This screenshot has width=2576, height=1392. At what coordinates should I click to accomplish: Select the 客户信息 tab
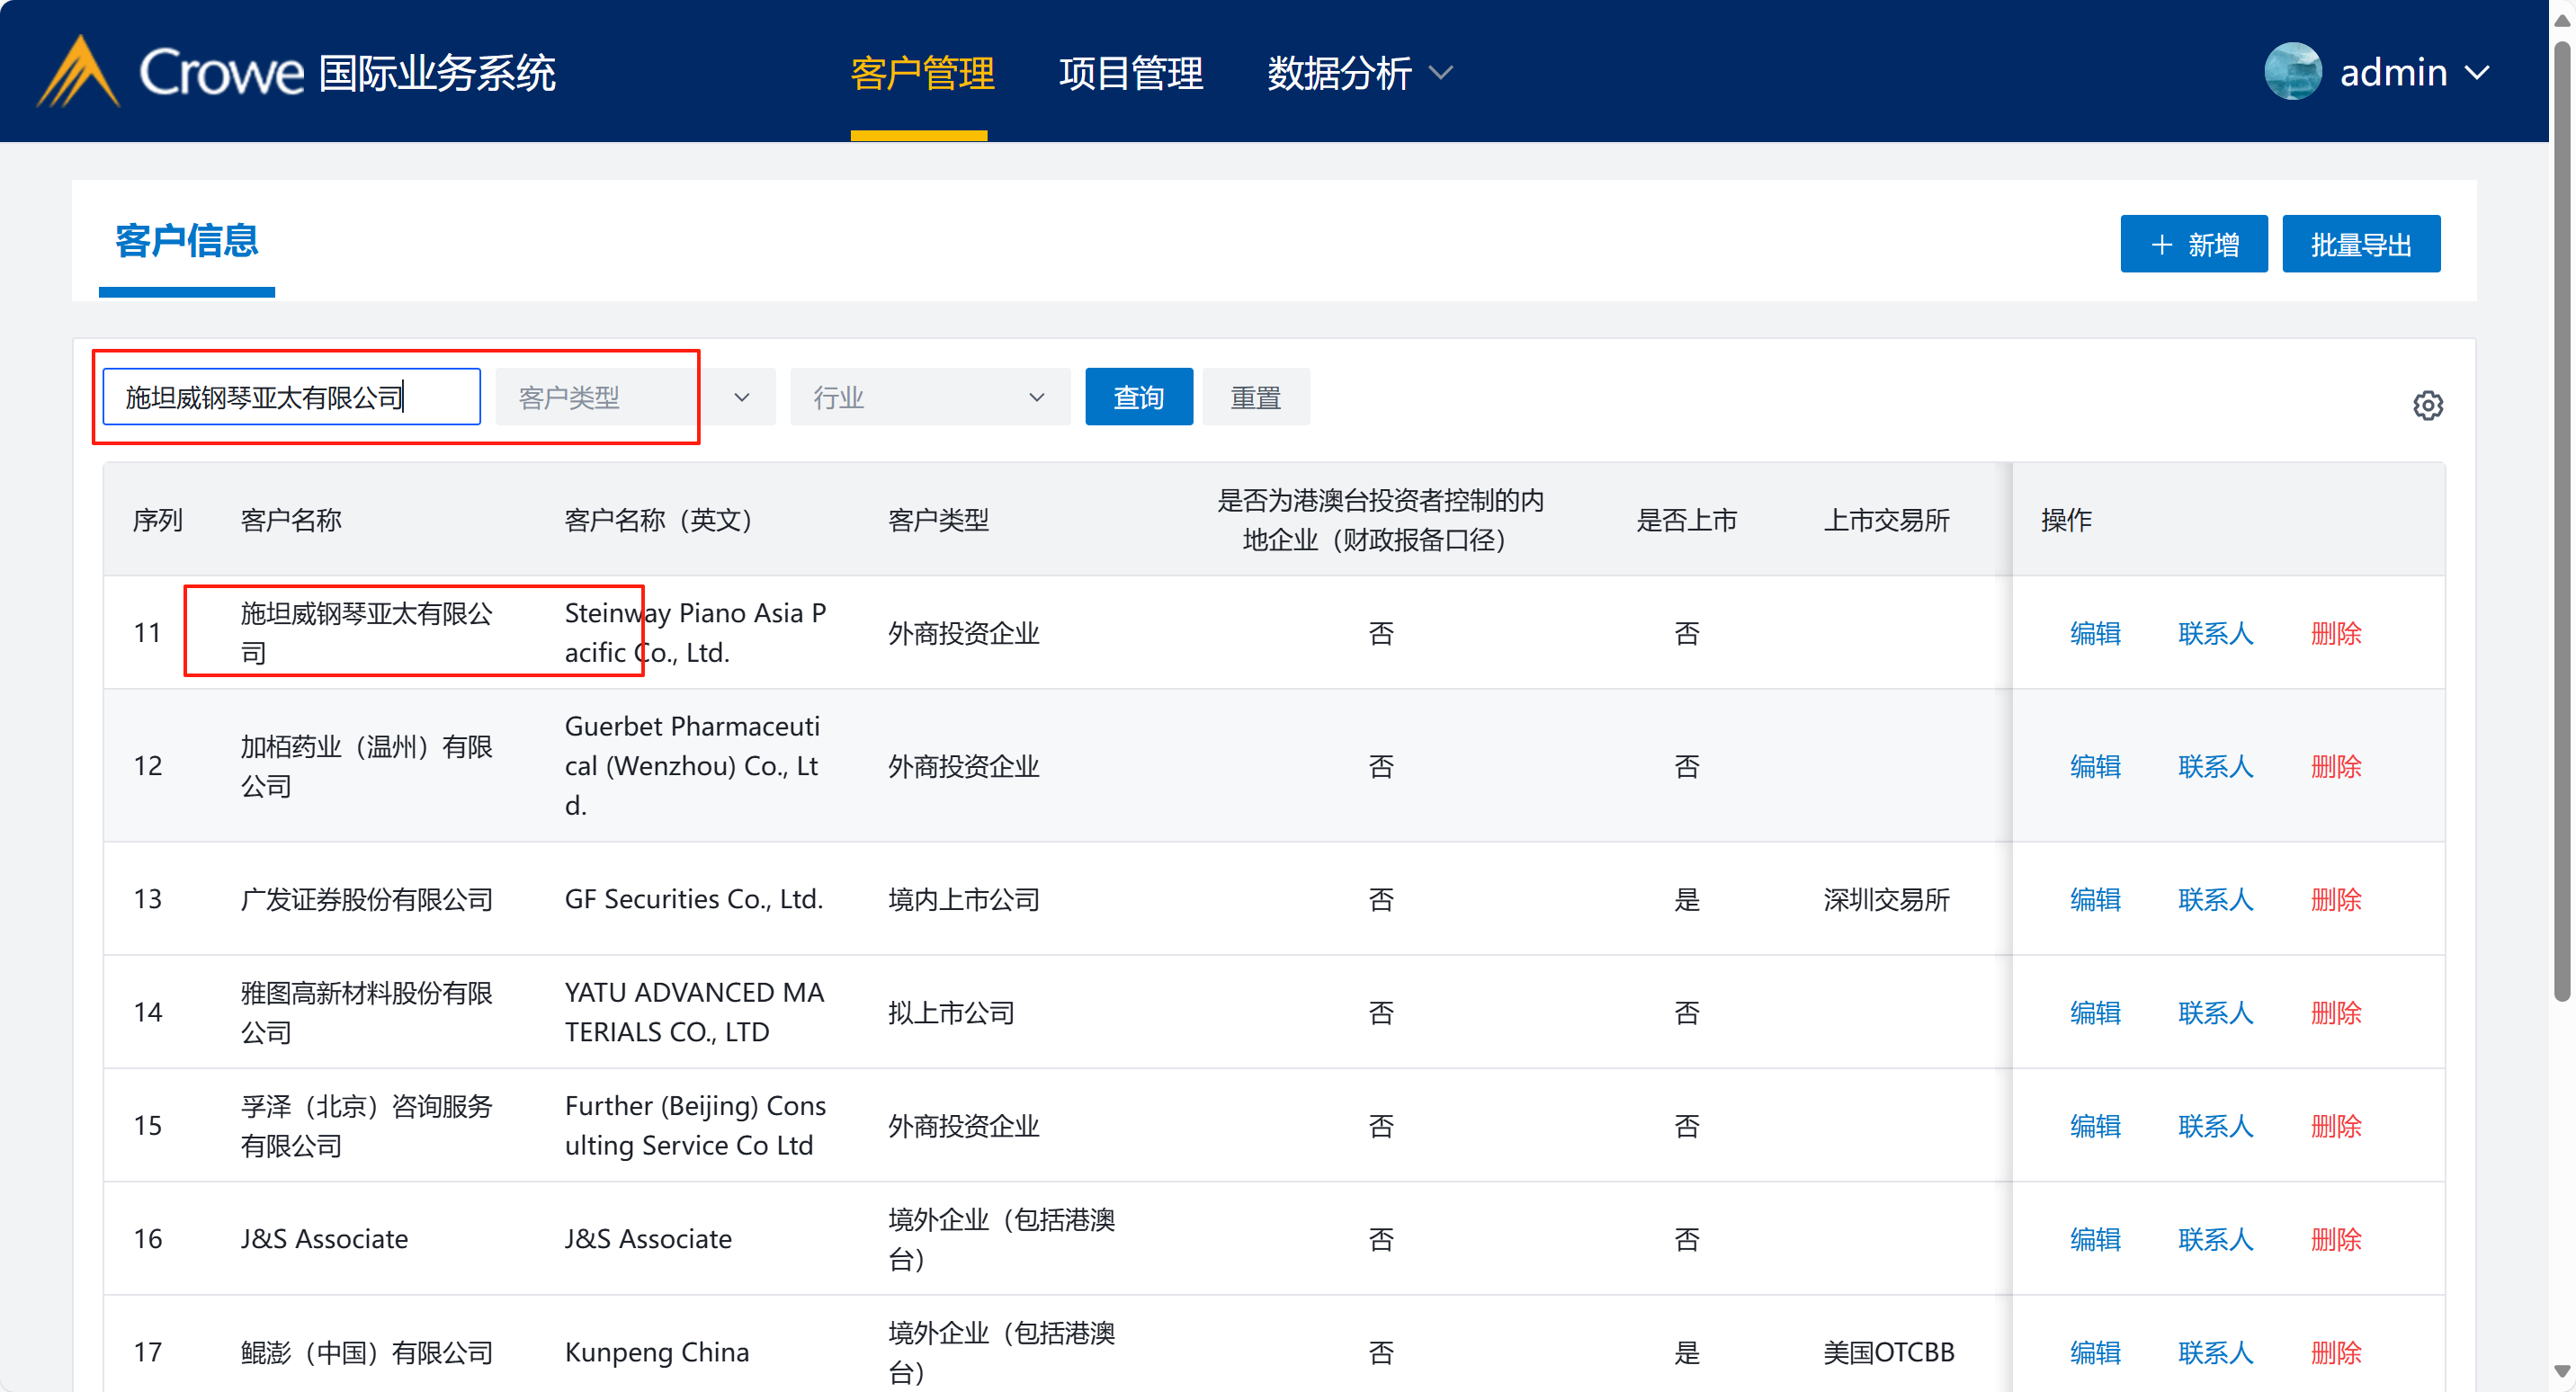point(186,241)
